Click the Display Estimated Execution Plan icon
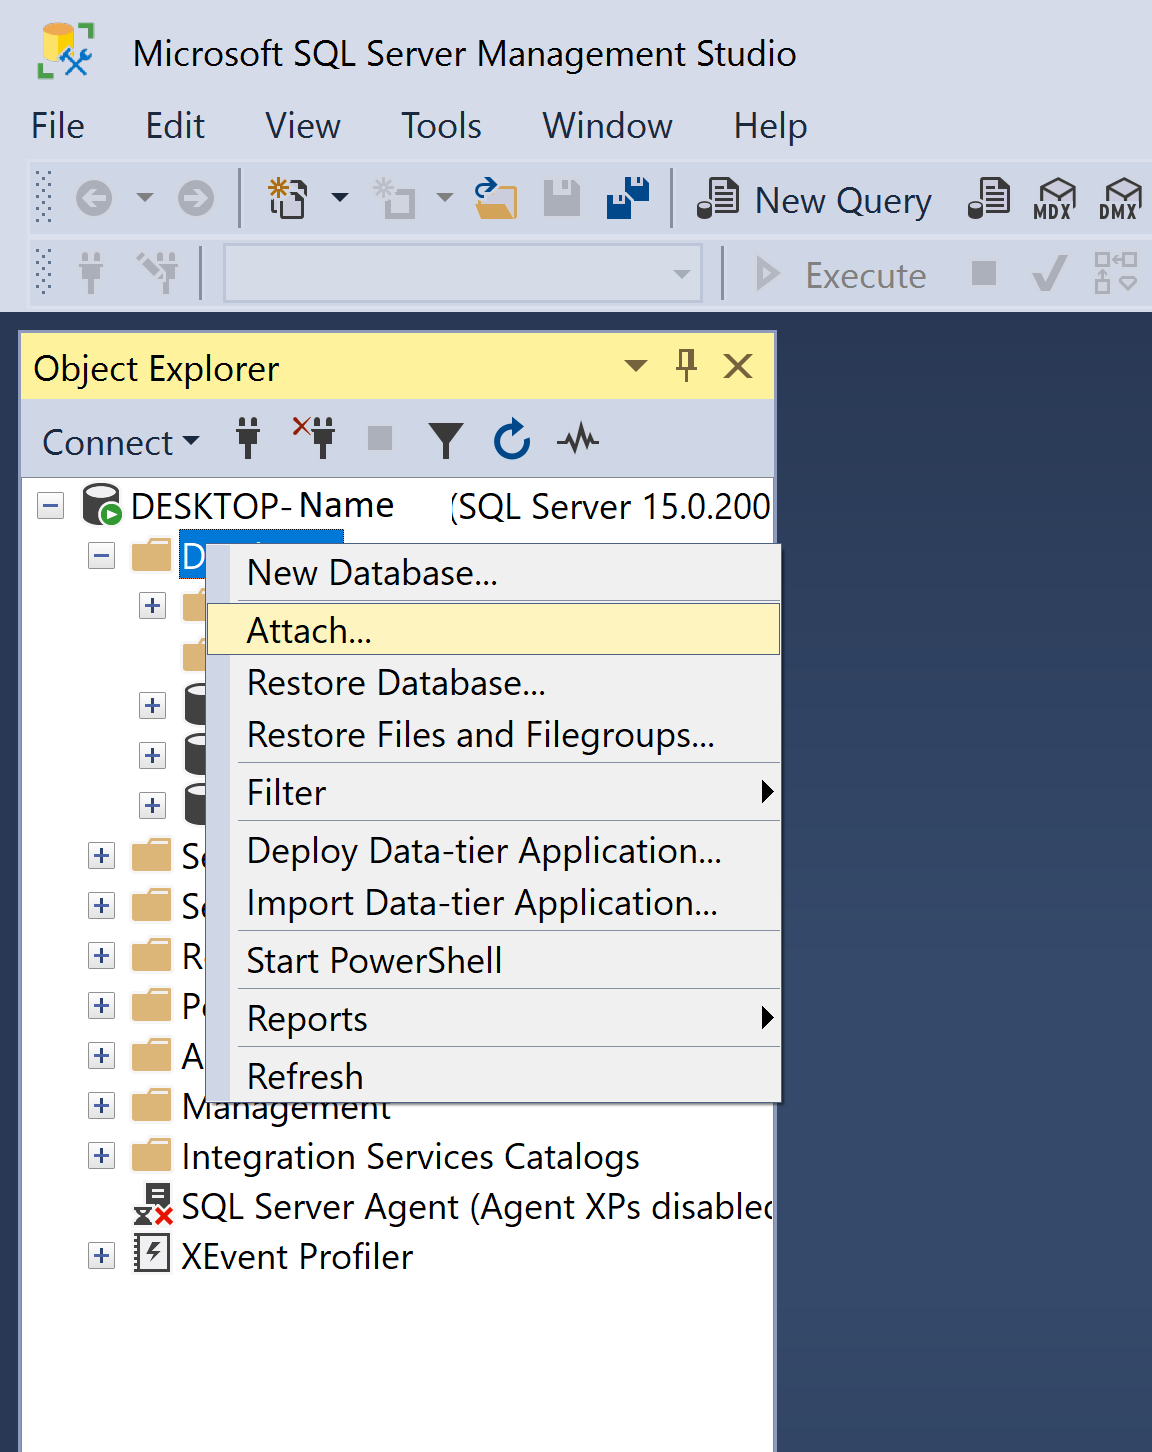The height and width of the screenshot is (1452, 1152). pos(1115,273)
